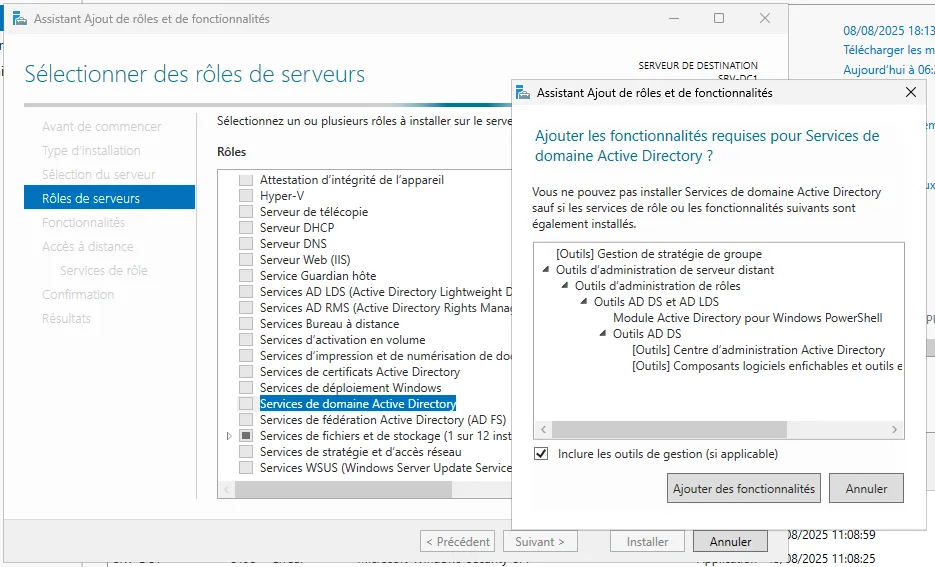The height and width of the screenshot is (567, 935).
Task: Go to Rôles de serveurs step
Action: click(x=91, y=199)
